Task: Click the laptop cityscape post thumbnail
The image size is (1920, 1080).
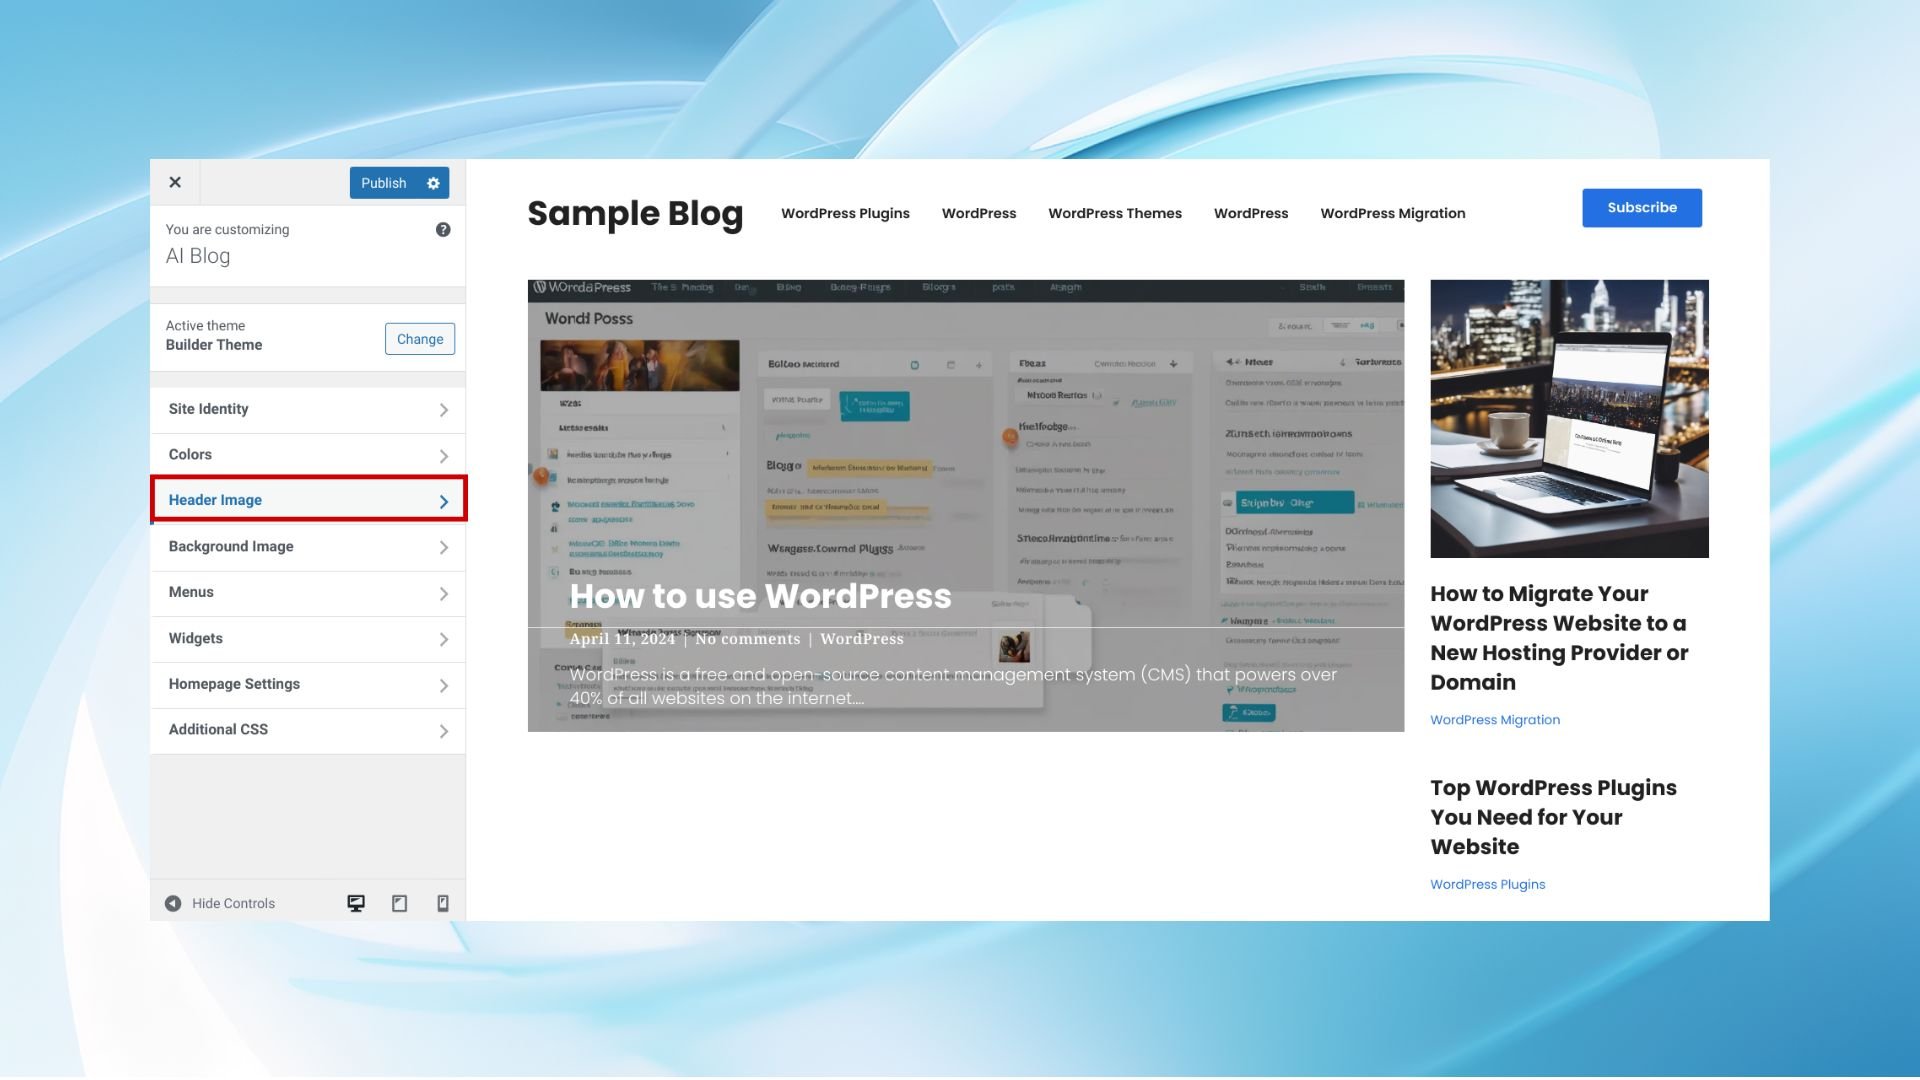Action: 1568,419
